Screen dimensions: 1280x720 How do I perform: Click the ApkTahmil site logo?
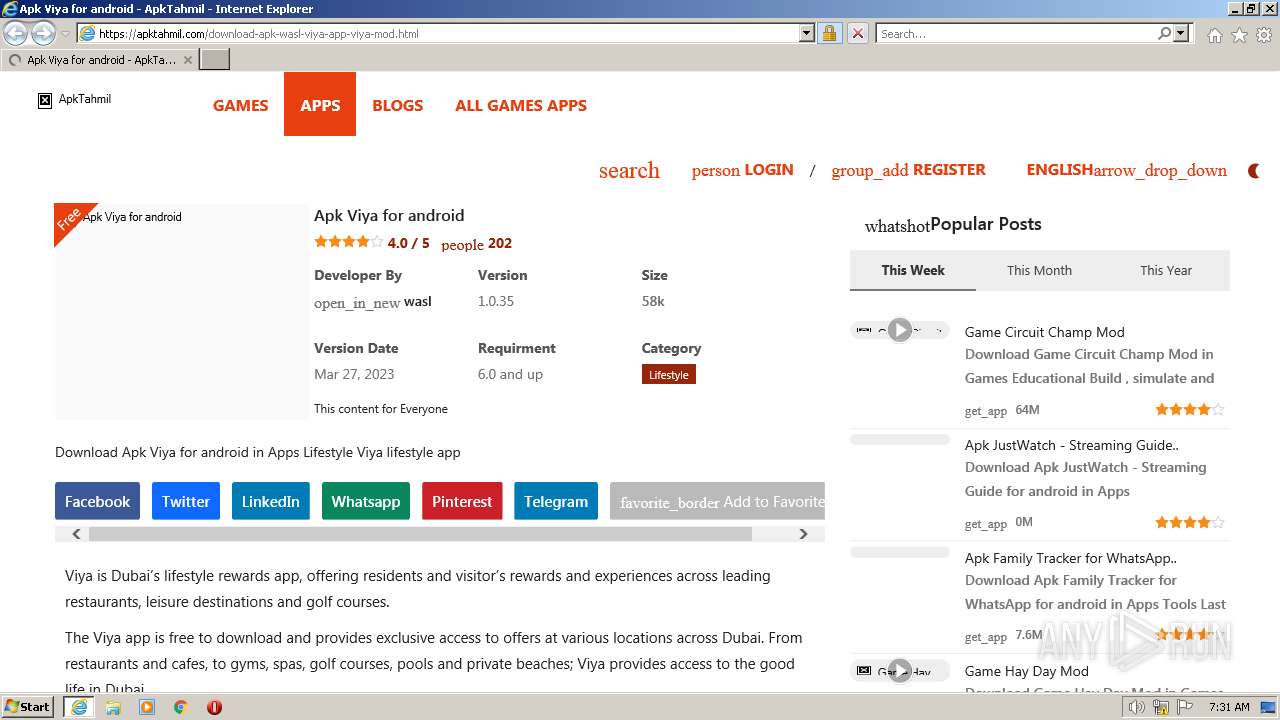coord(75,99)
